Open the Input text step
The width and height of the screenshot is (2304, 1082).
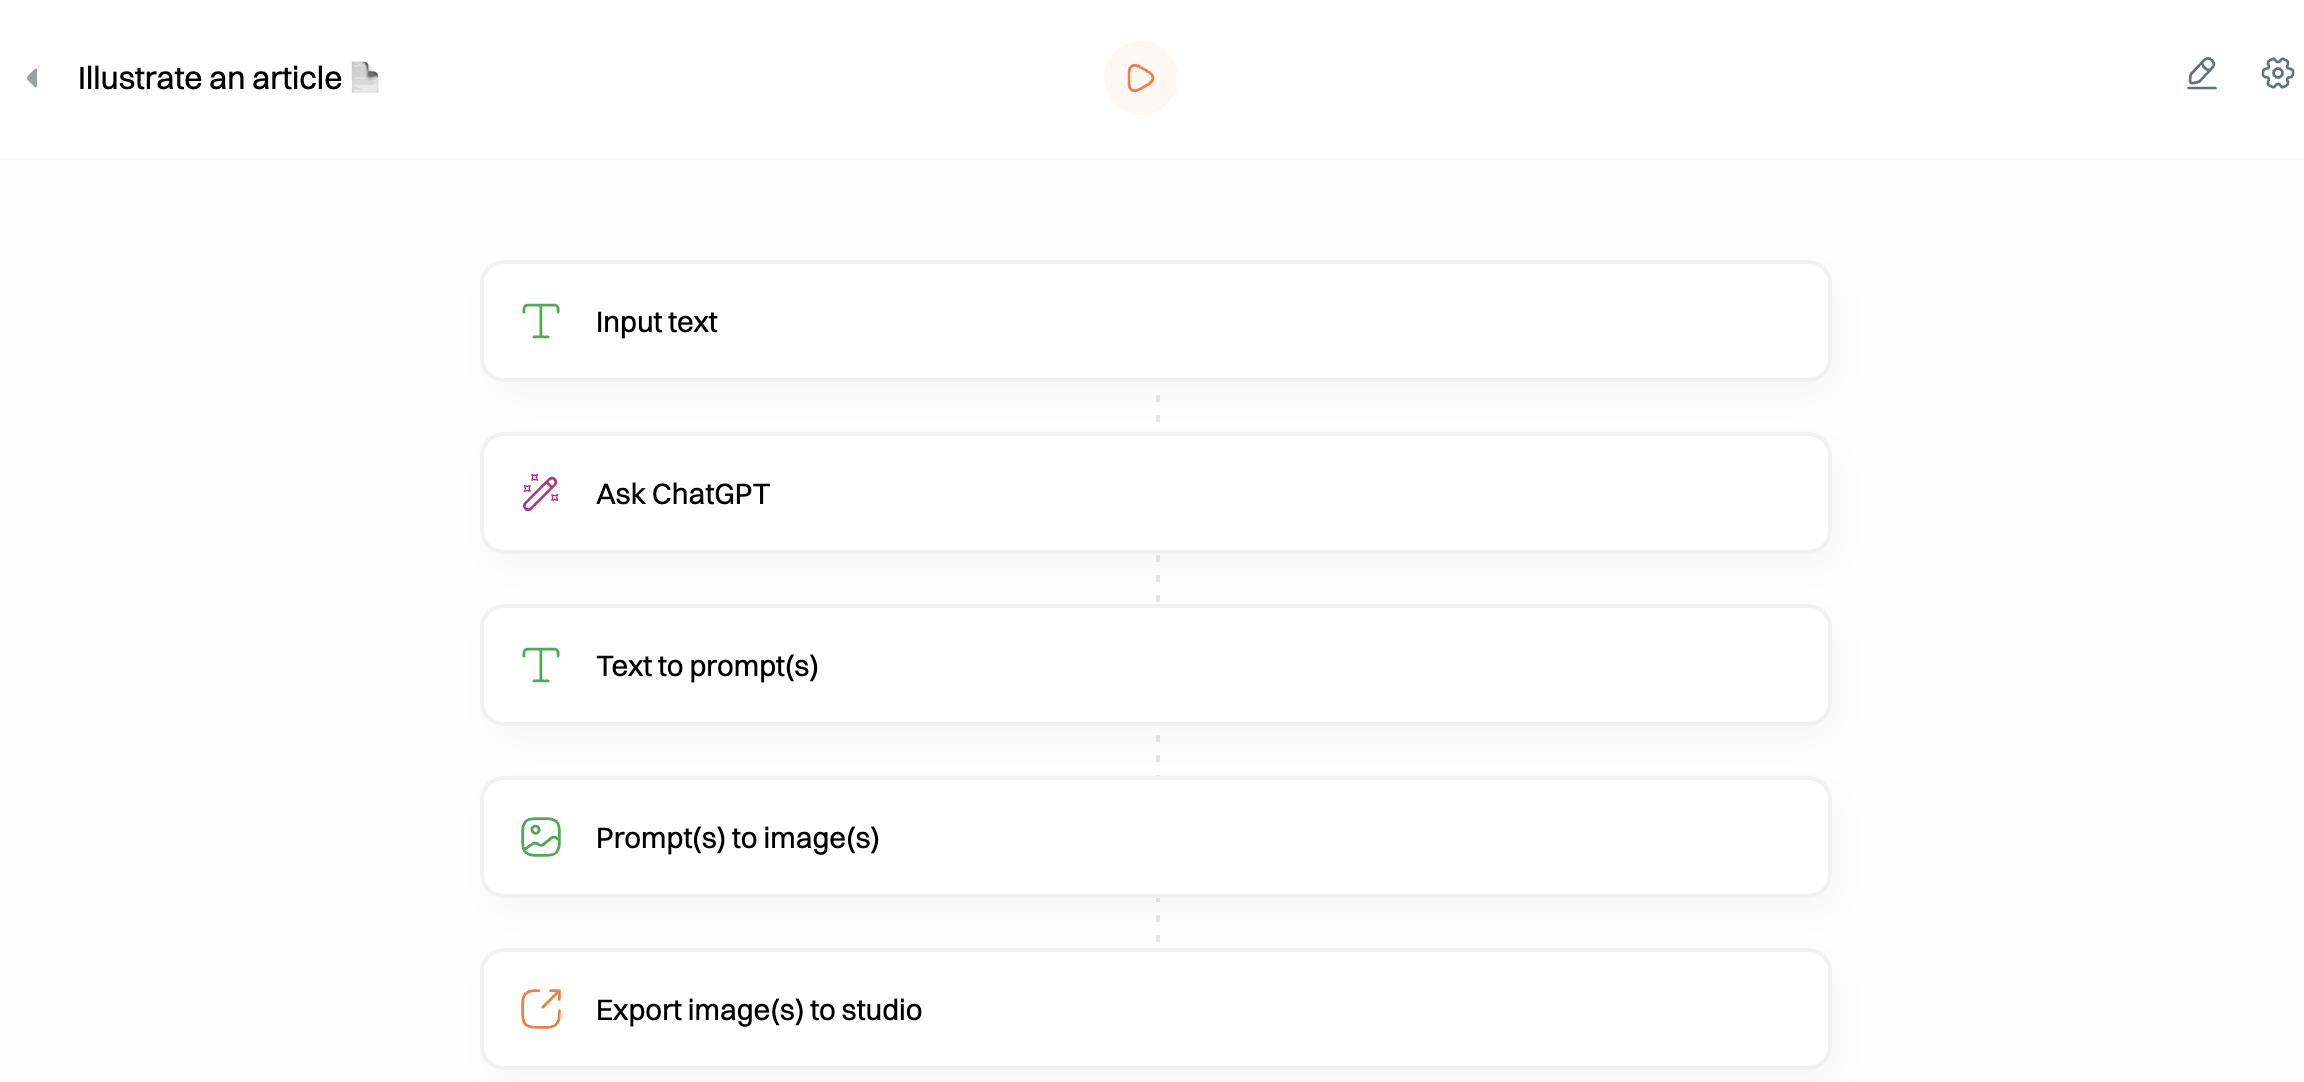pos(1156,321)
